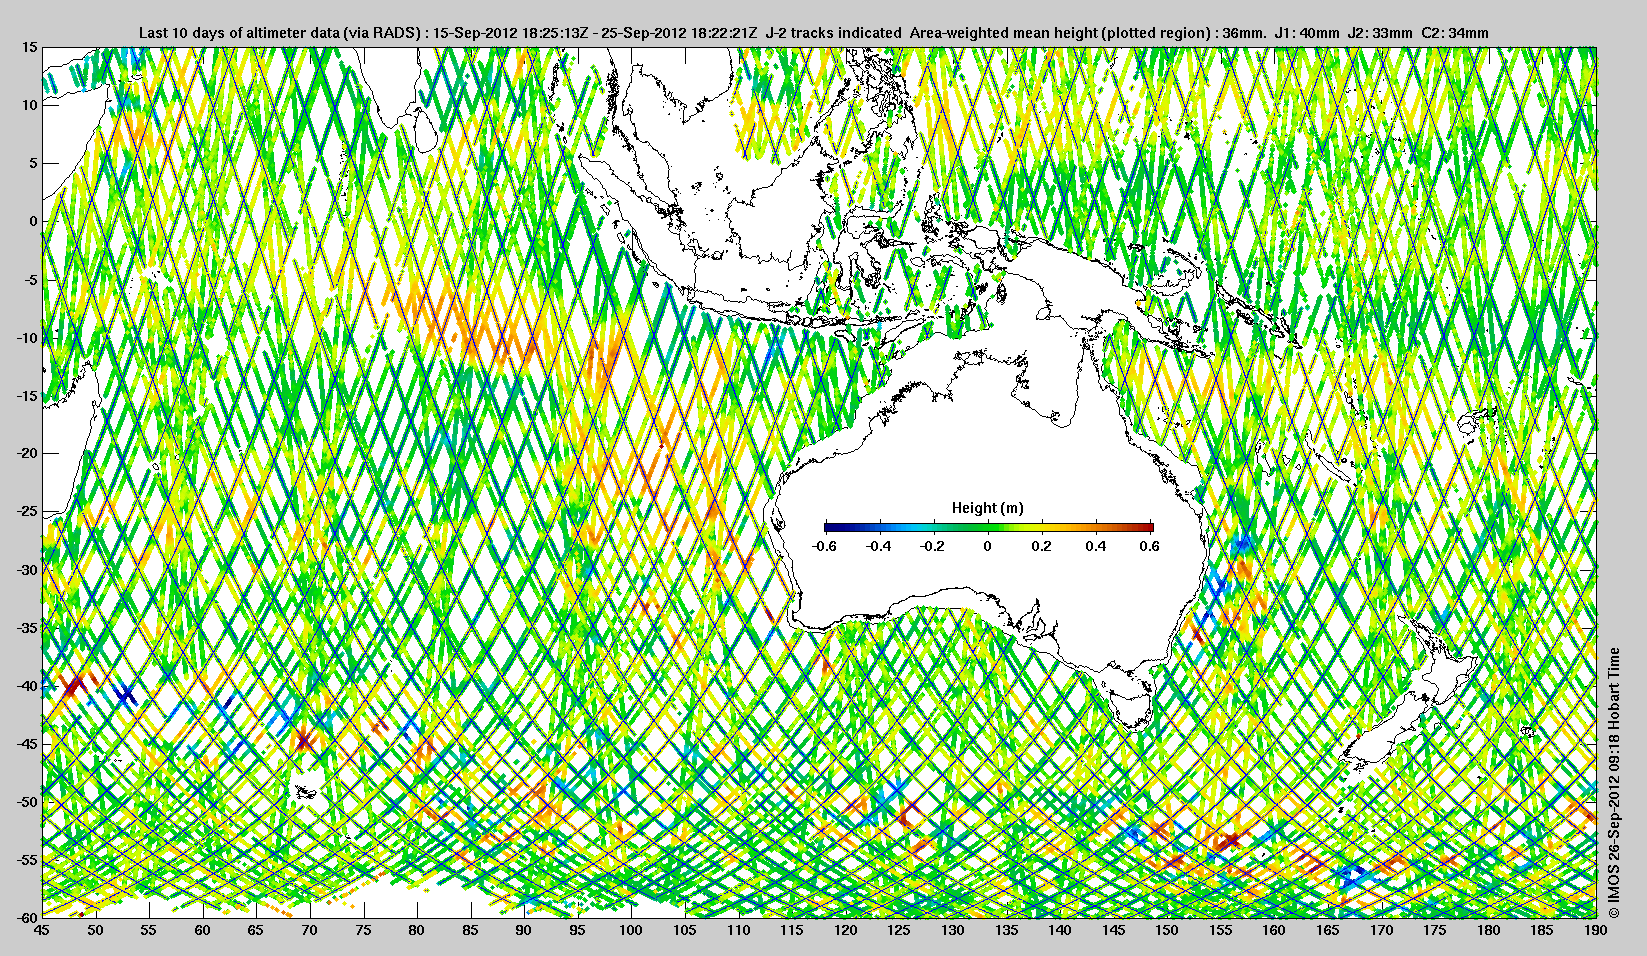Image resolution: width=1647 pixels, height=956 pixels.
Task: Click 'Last 10 days of altimeter data' title text
Action: tap(239, 33)
